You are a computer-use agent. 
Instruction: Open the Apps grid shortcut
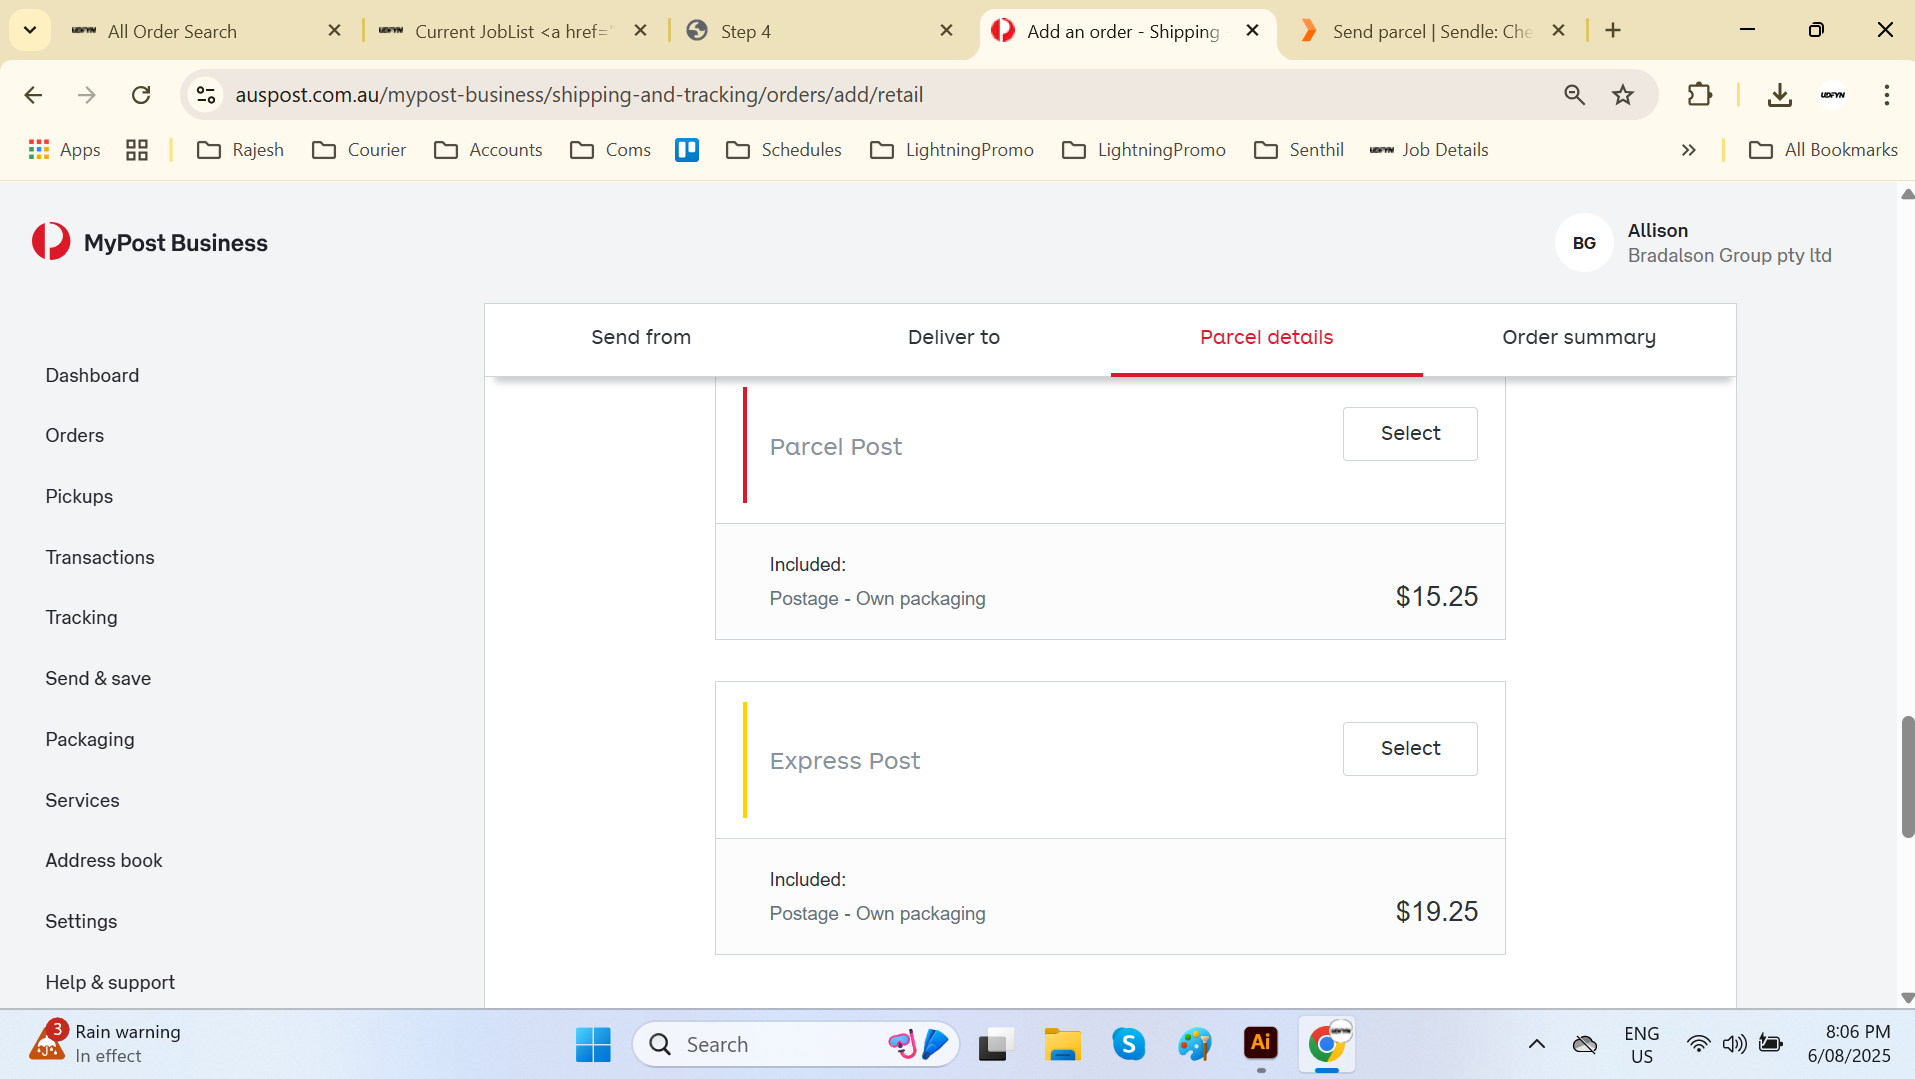click(65, 150)
